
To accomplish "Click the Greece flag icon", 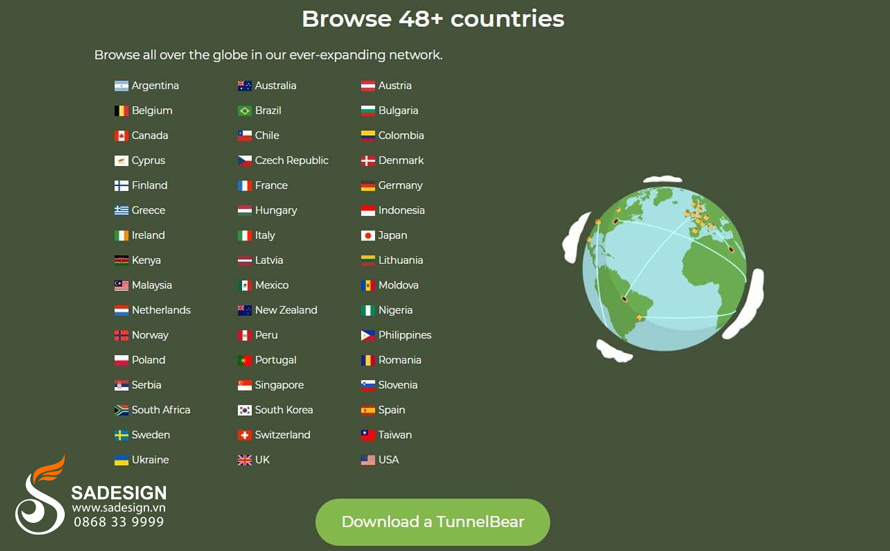I will (x=121, y=211).
